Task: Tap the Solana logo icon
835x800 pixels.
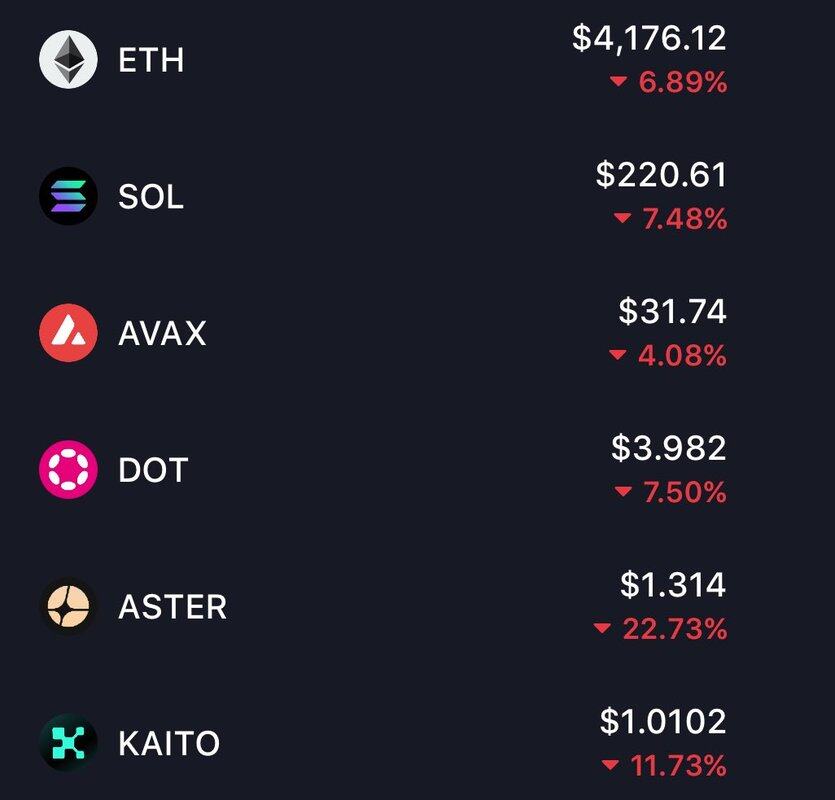Action: click(68, 196)
